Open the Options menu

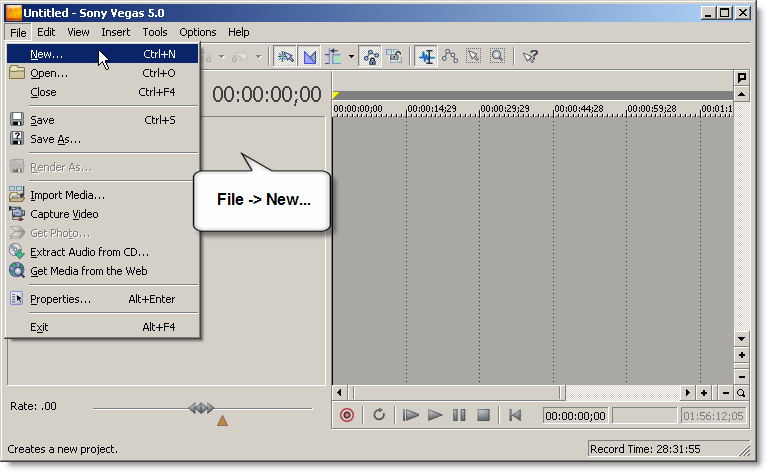198,32
